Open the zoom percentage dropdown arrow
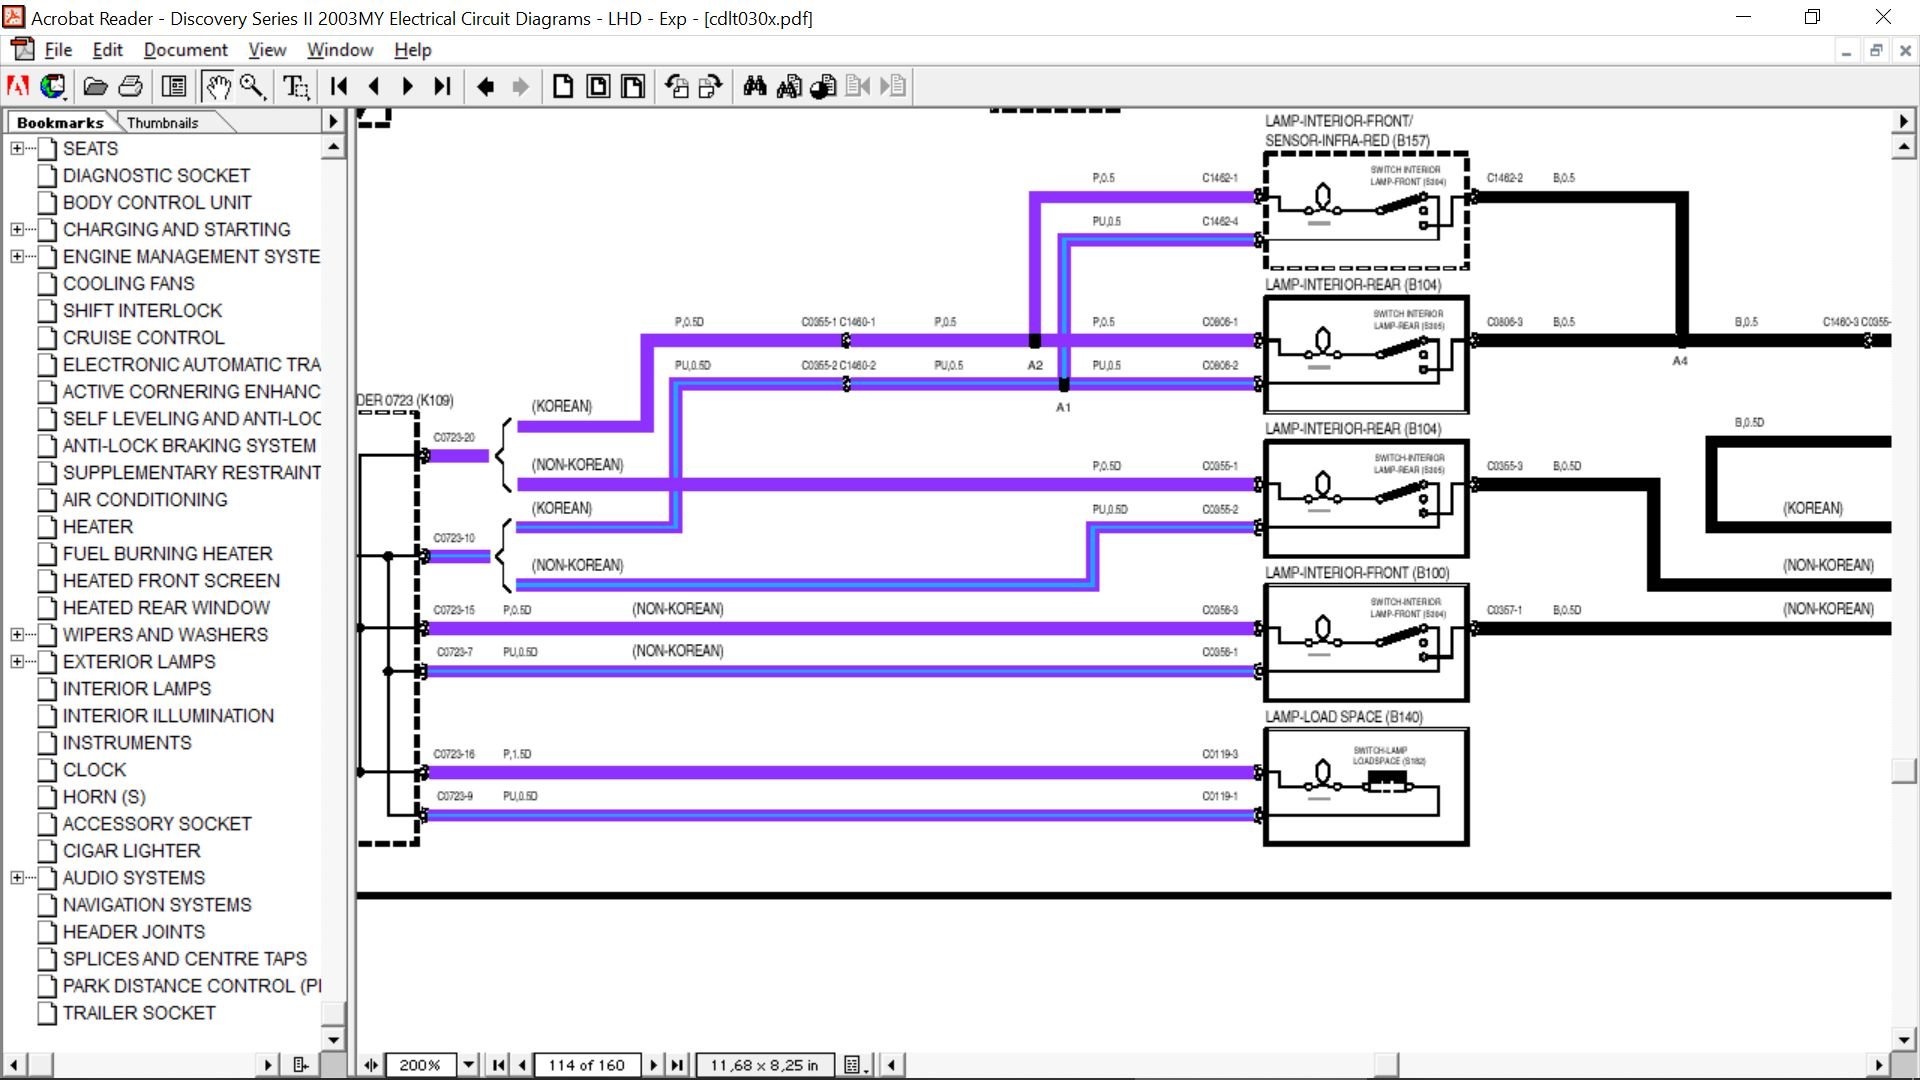The width and height of the screenshot is (1920, 1080). click(468, 1065)
